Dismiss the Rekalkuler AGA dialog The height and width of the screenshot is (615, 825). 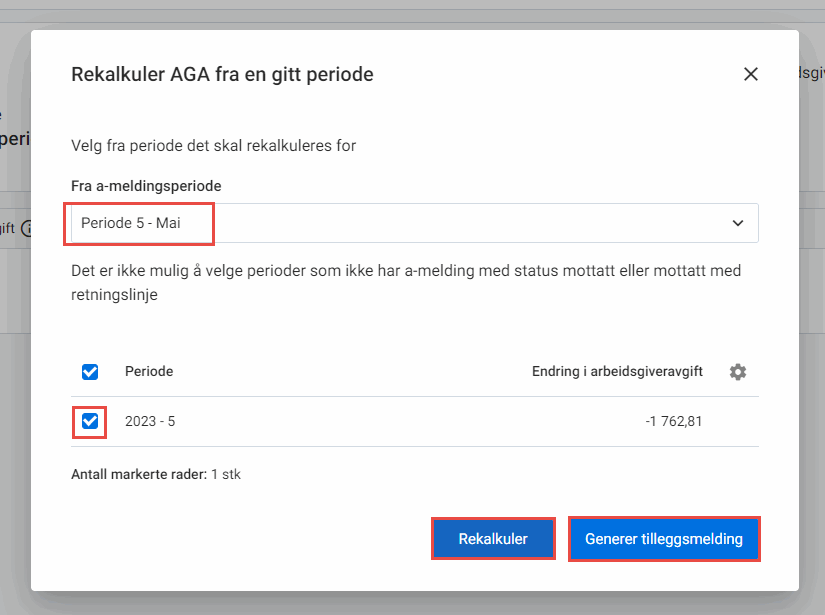751,74
